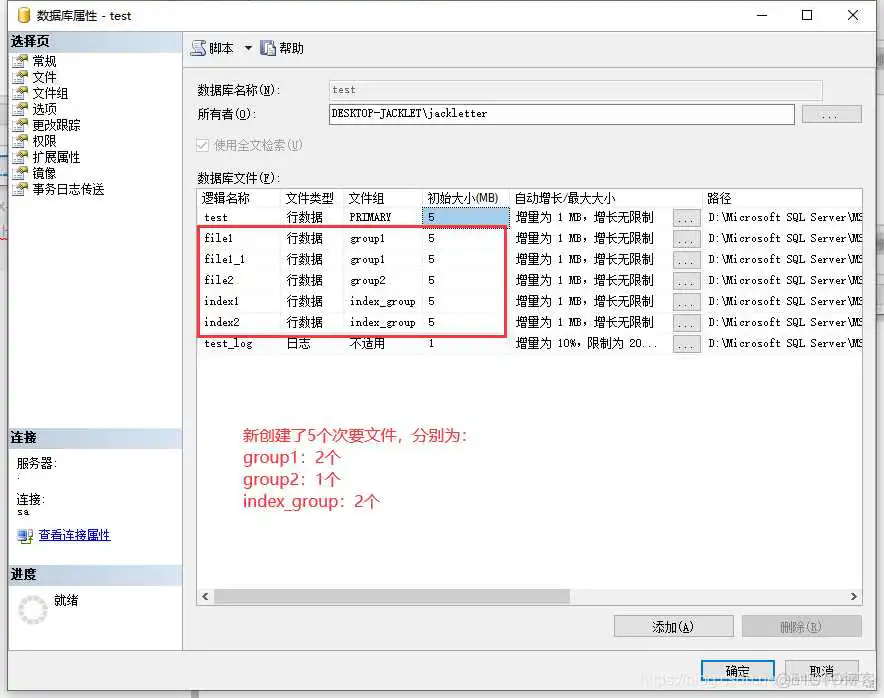Click the 所有者 owner input field
The height and width of the screenshot is (698, 884).
point(560,114)
